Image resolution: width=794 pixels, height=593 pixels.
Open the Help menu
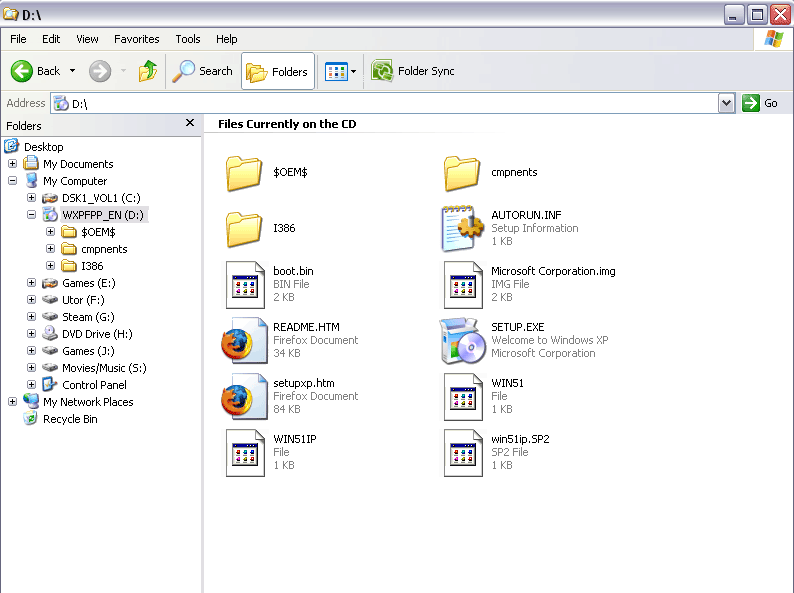click(226, 39)
